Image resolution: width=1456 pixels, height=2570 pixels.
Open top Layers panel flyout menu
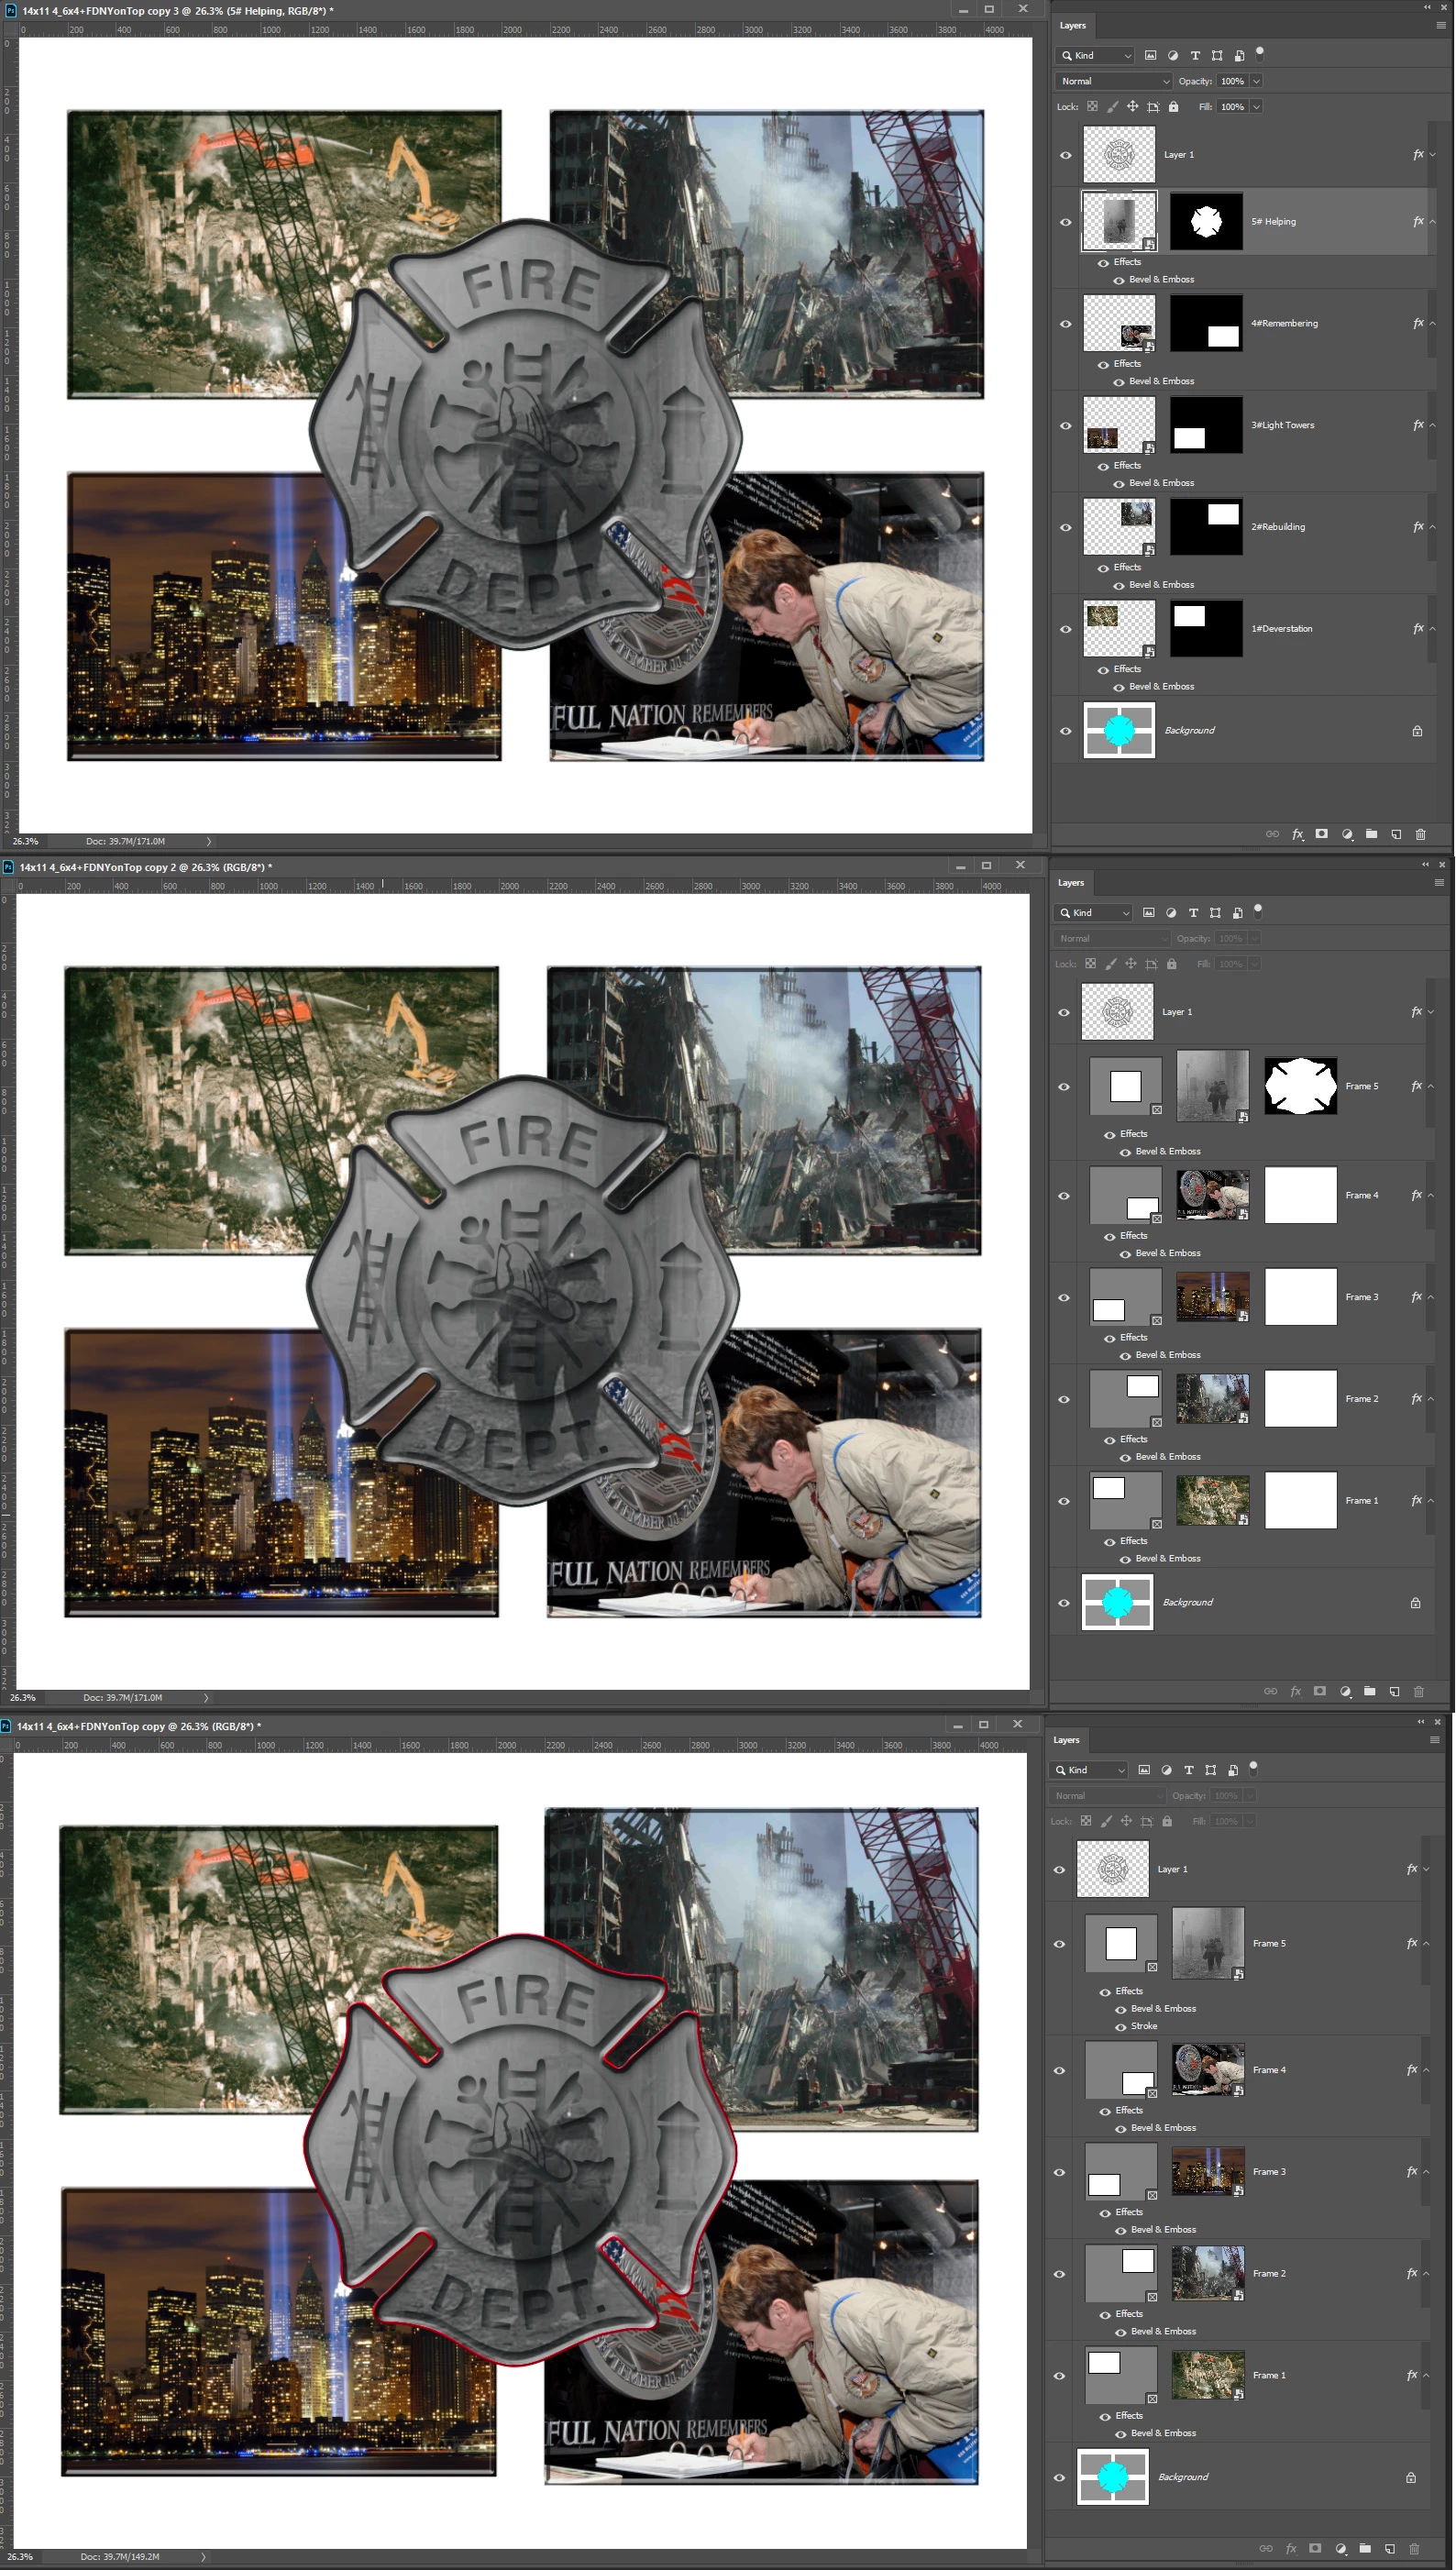coord(1441,25)
